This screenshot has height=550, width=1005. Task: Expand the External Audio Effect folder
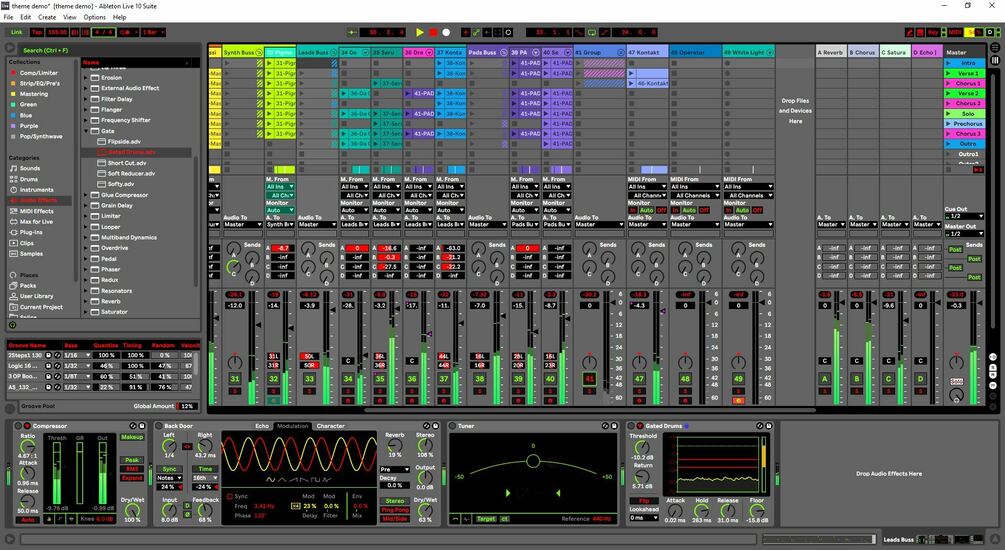click(86, 88)
